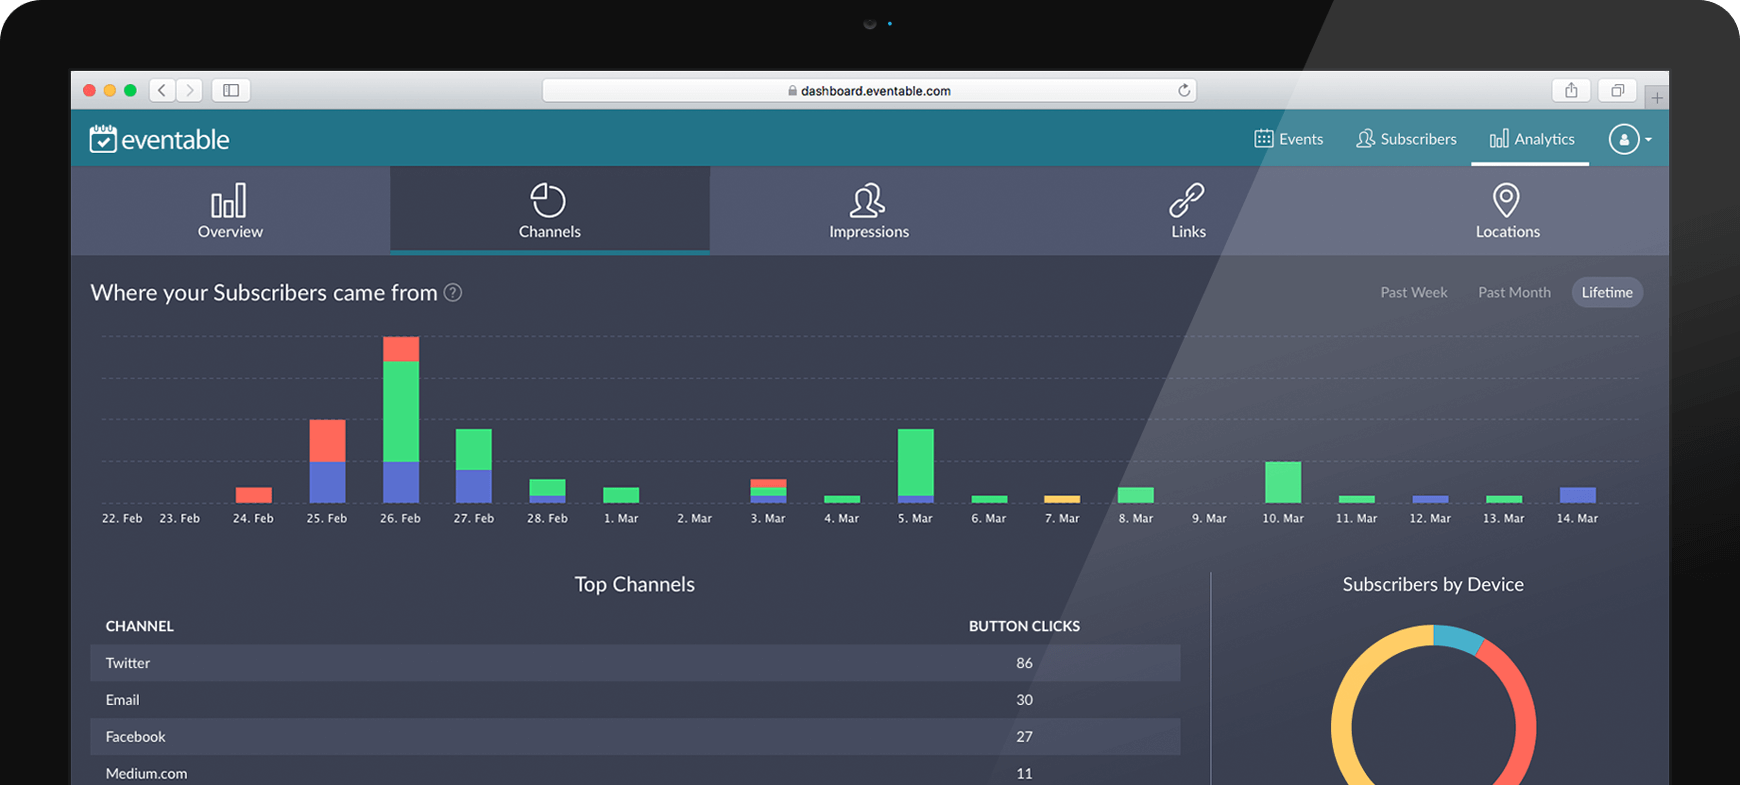Click the 8. Mar green bar
The height and width of the screenshot is (785, 1740).
coord(1136,495)
